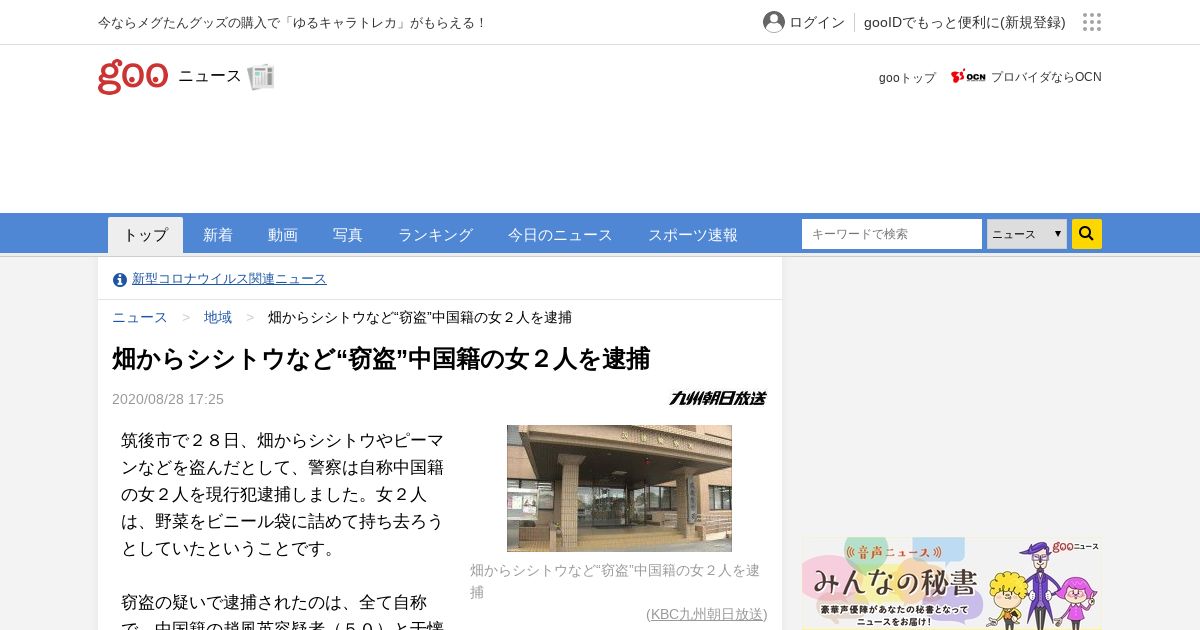This screenshot has height=630, width=1200.
Task: Open the 新型コロナウイルス関連ニュース link
Action: coord(229,279)
